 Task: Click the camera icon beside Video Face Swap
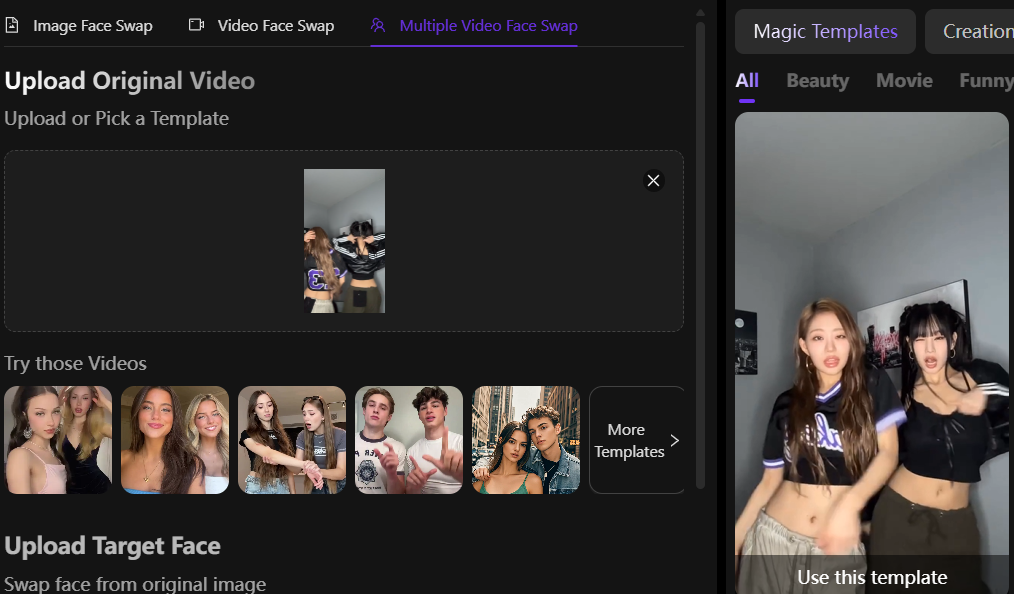pos(196,25)
